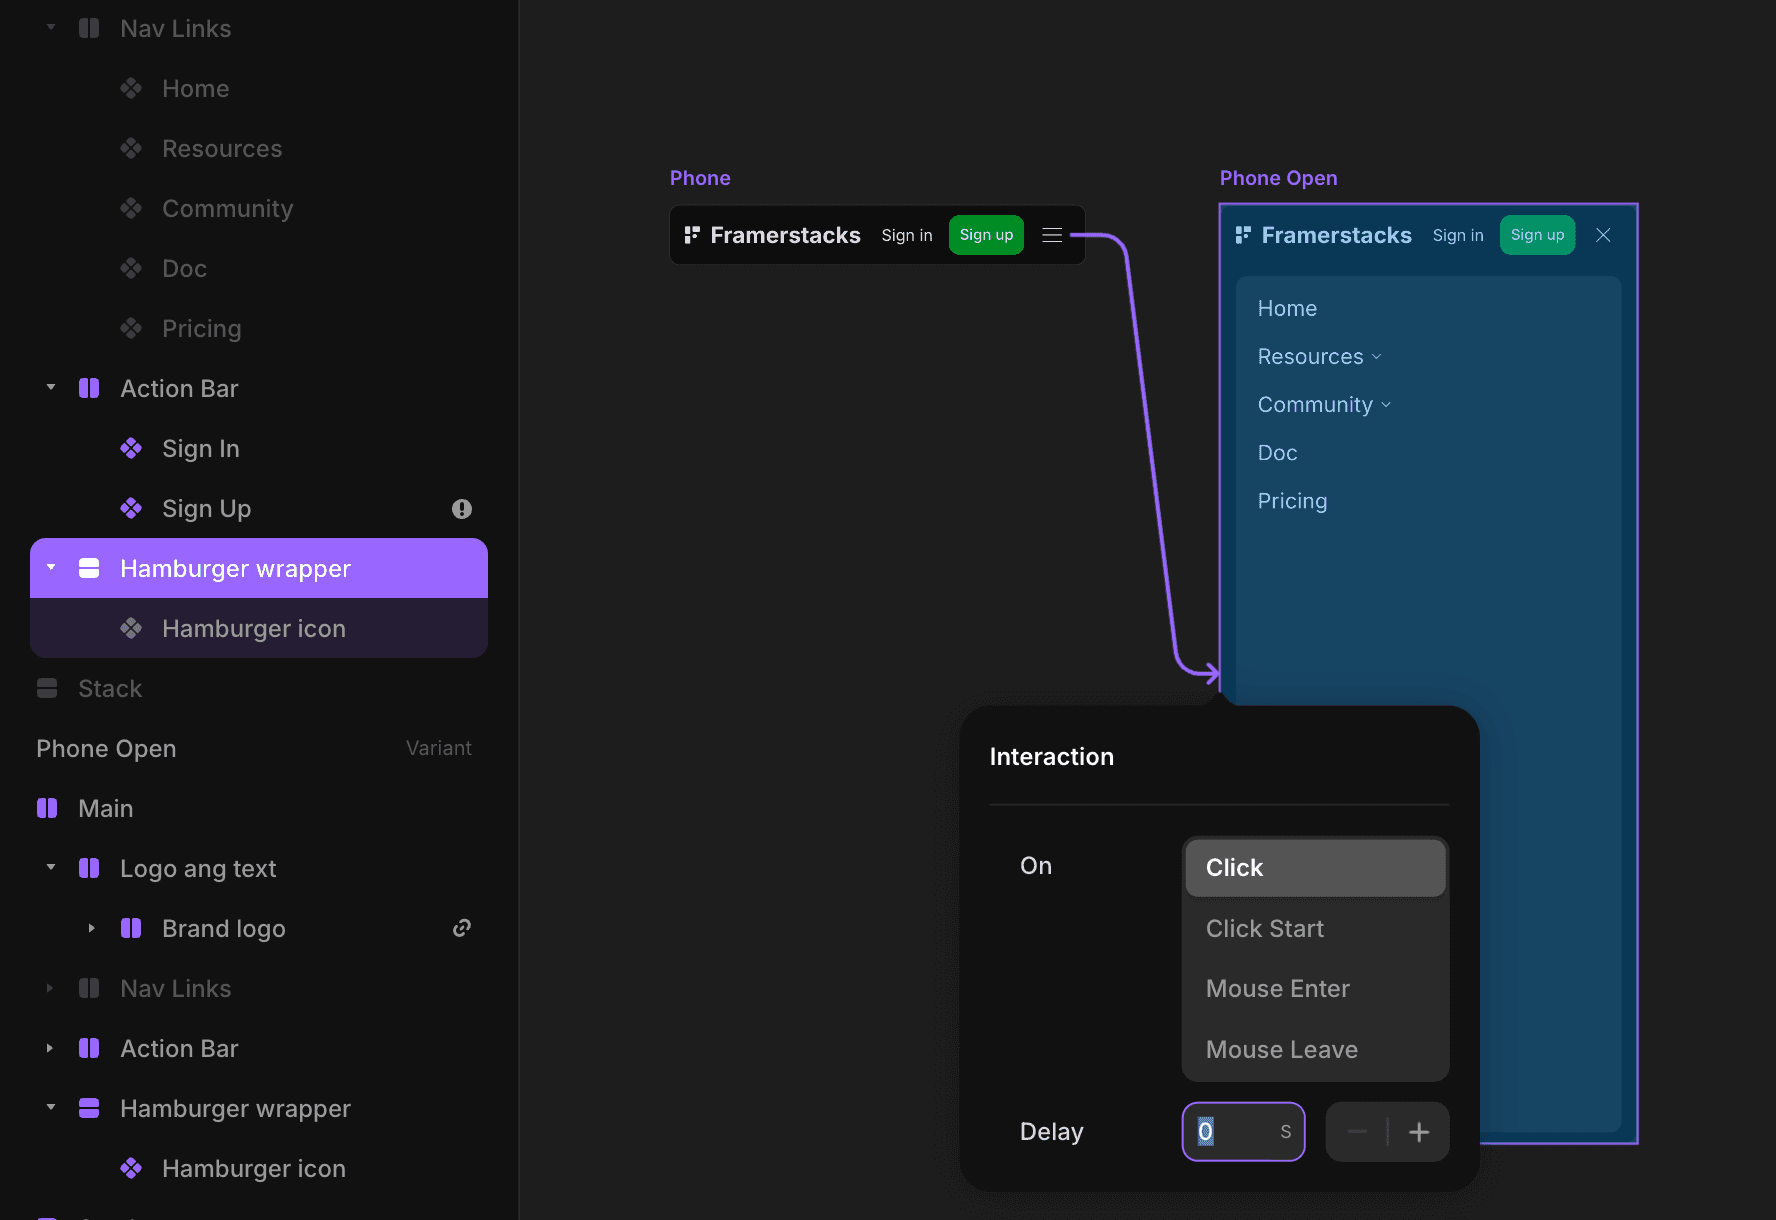Select Mouse Enter from the interaction menu

(x=1278, y=988)
